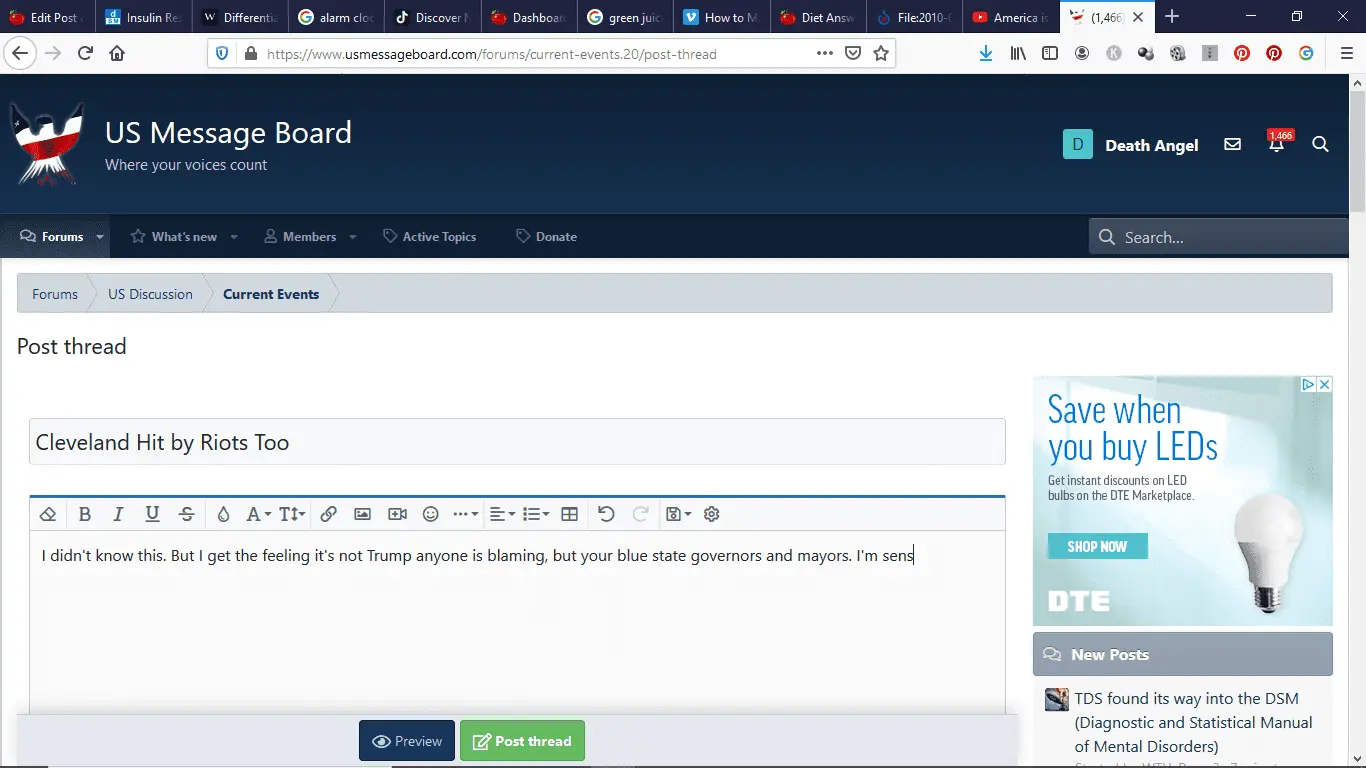
Task: Open the font family dropdown
Action: 258,514
